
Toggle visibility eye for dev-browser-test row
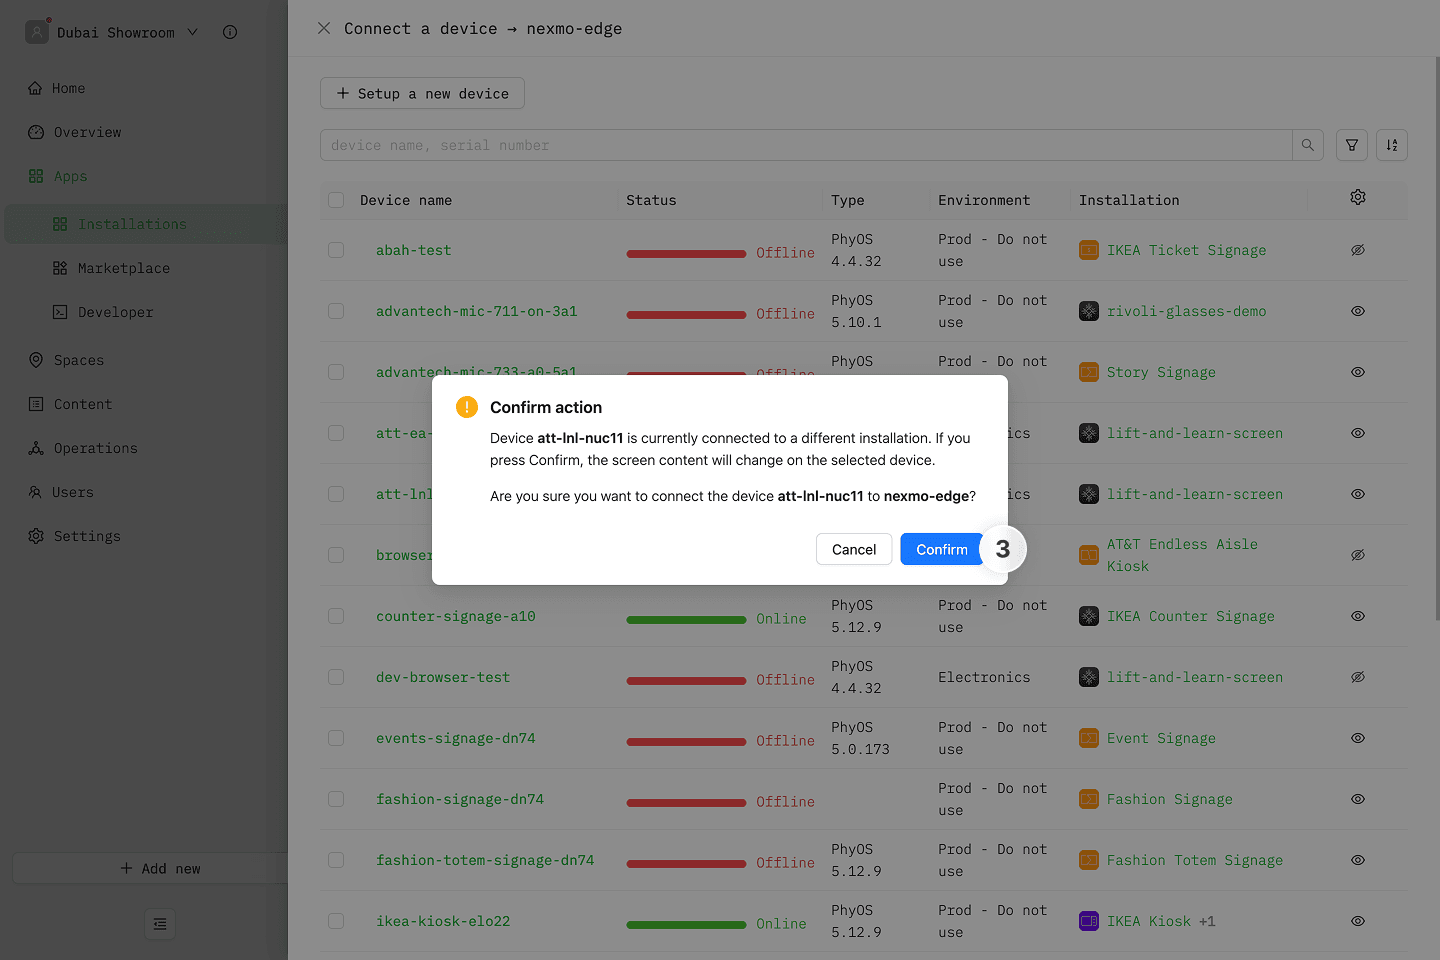click(x=1358, y=677)
